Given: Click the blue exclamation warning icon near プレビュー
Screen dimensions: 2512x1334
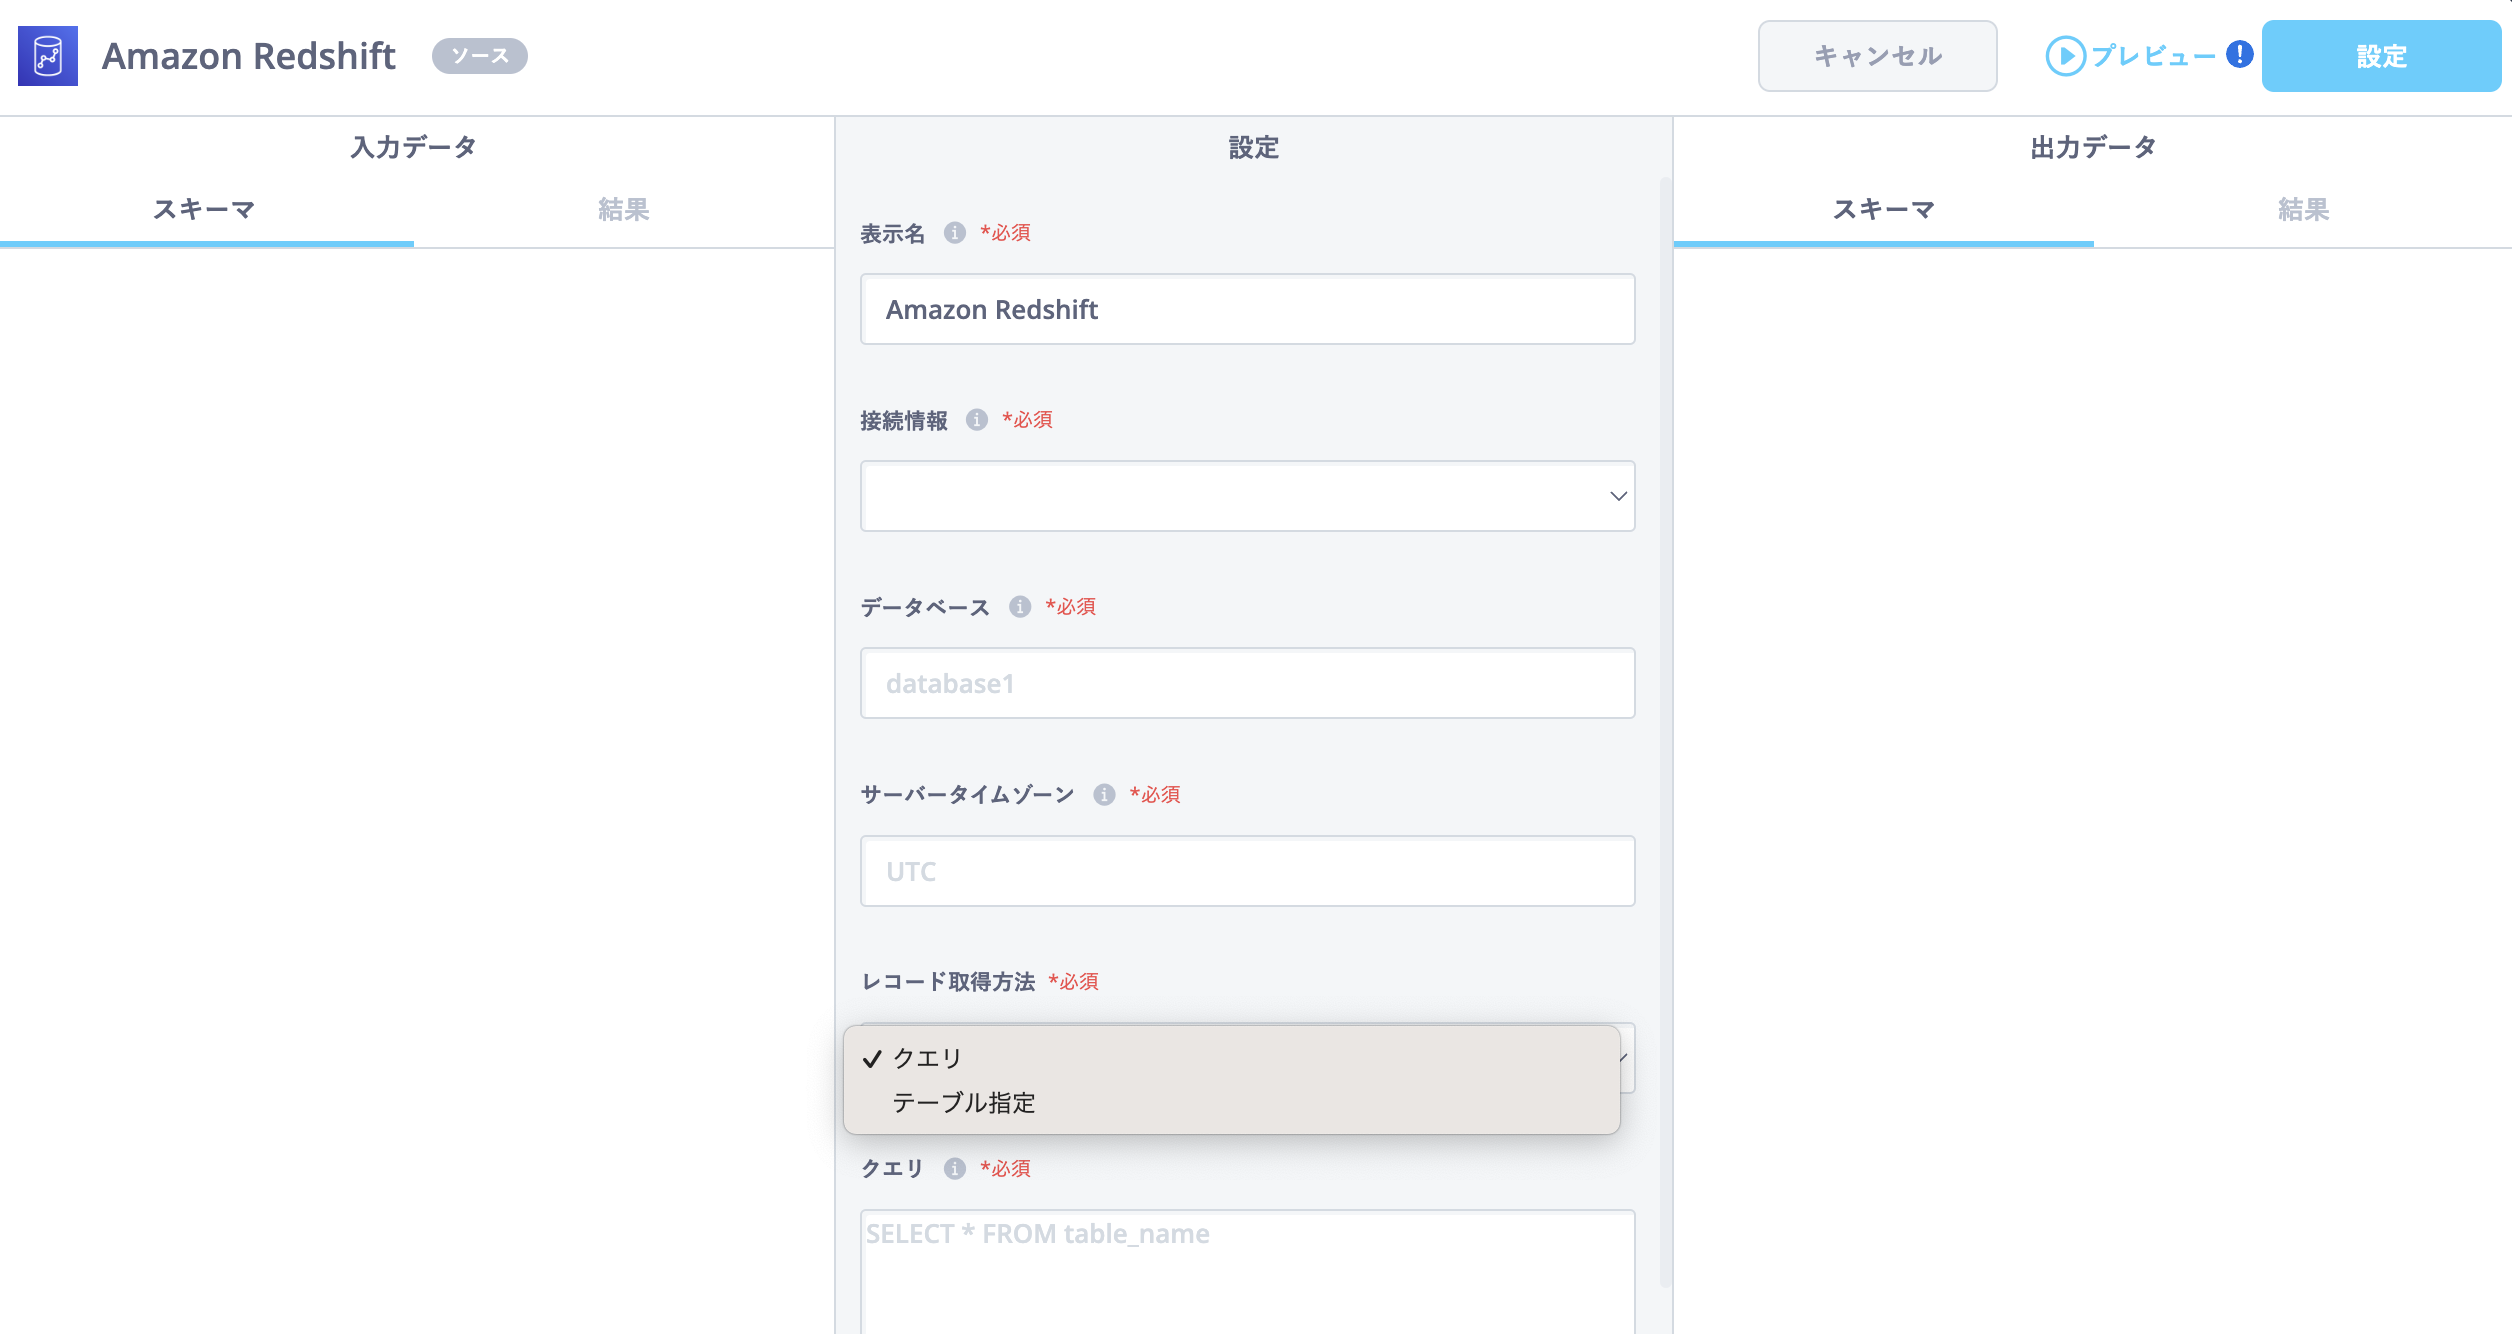Looking at the screenshot, I should 2240,54.
